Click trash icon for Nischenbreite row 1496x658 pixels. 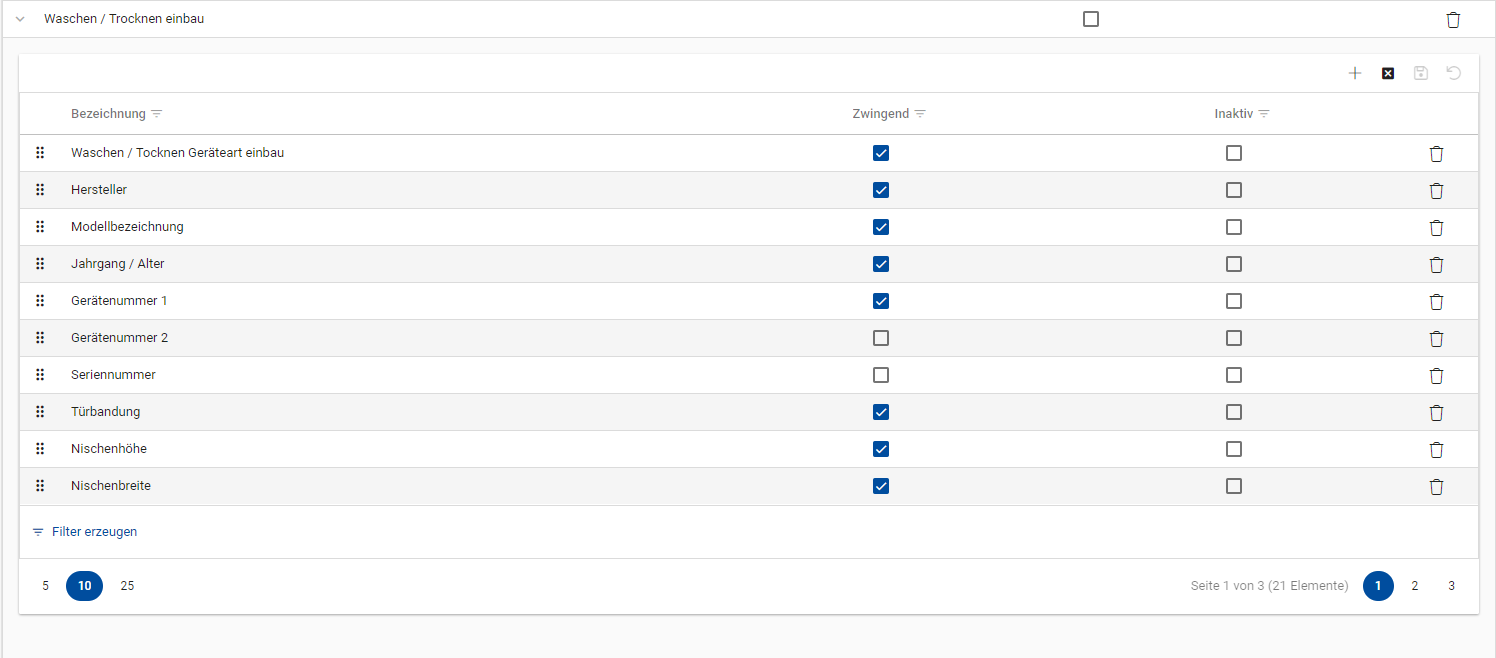tap(1436, 486)
